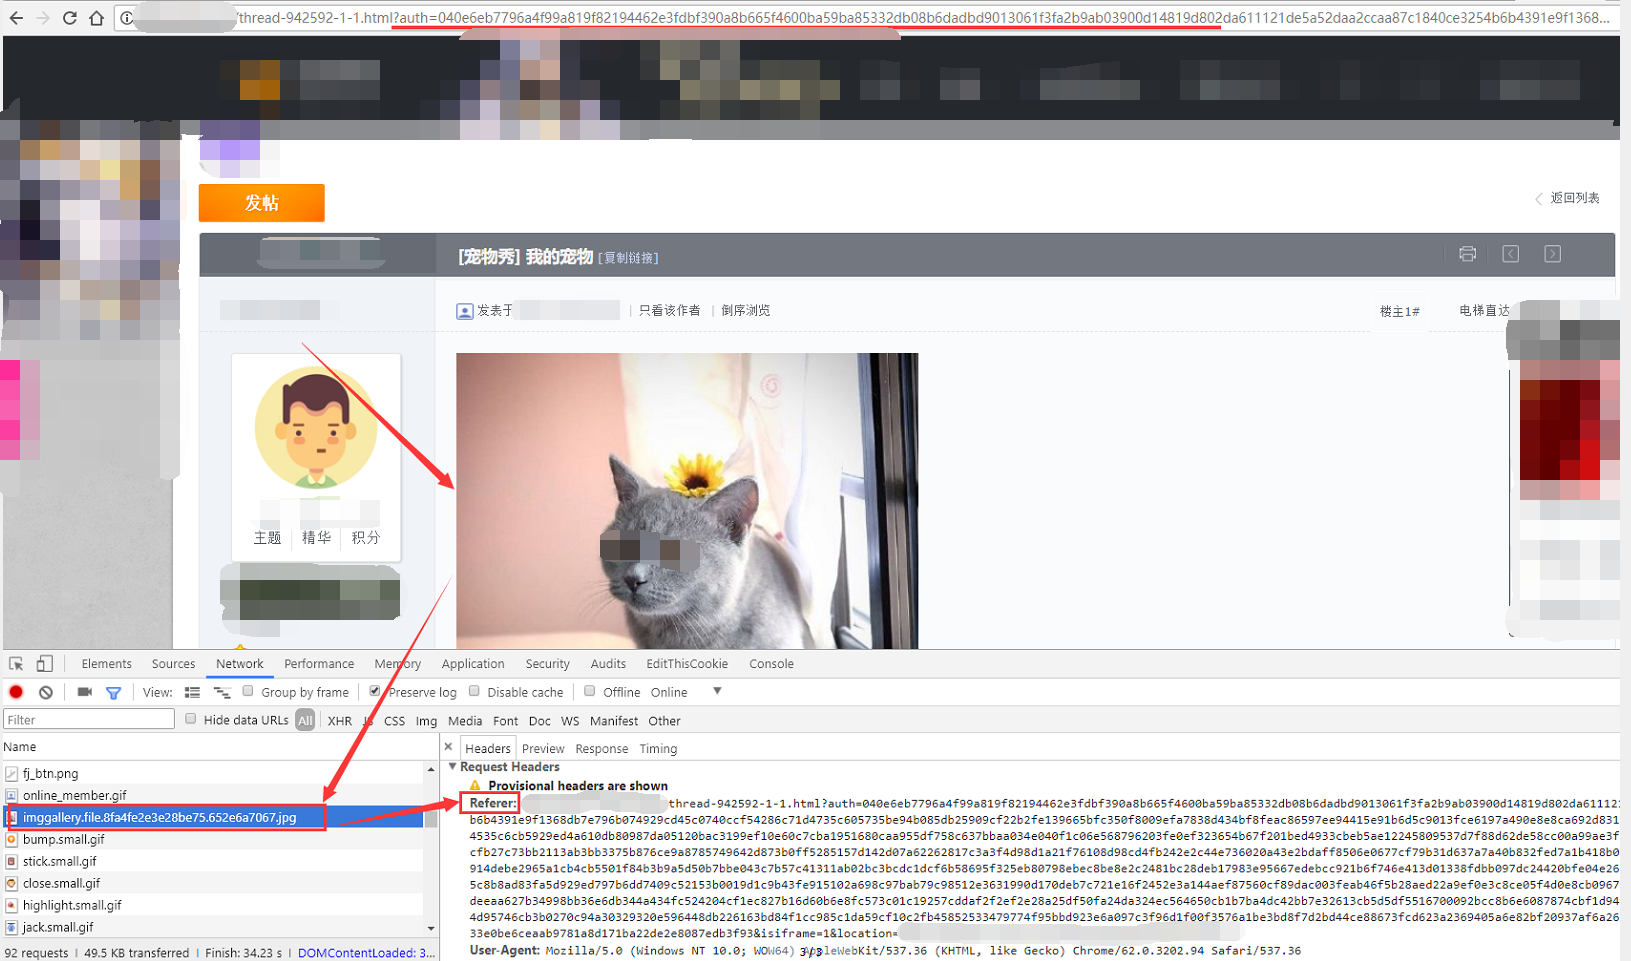
Task: Switch to the Console tab
Action: [x=771, y=664]
